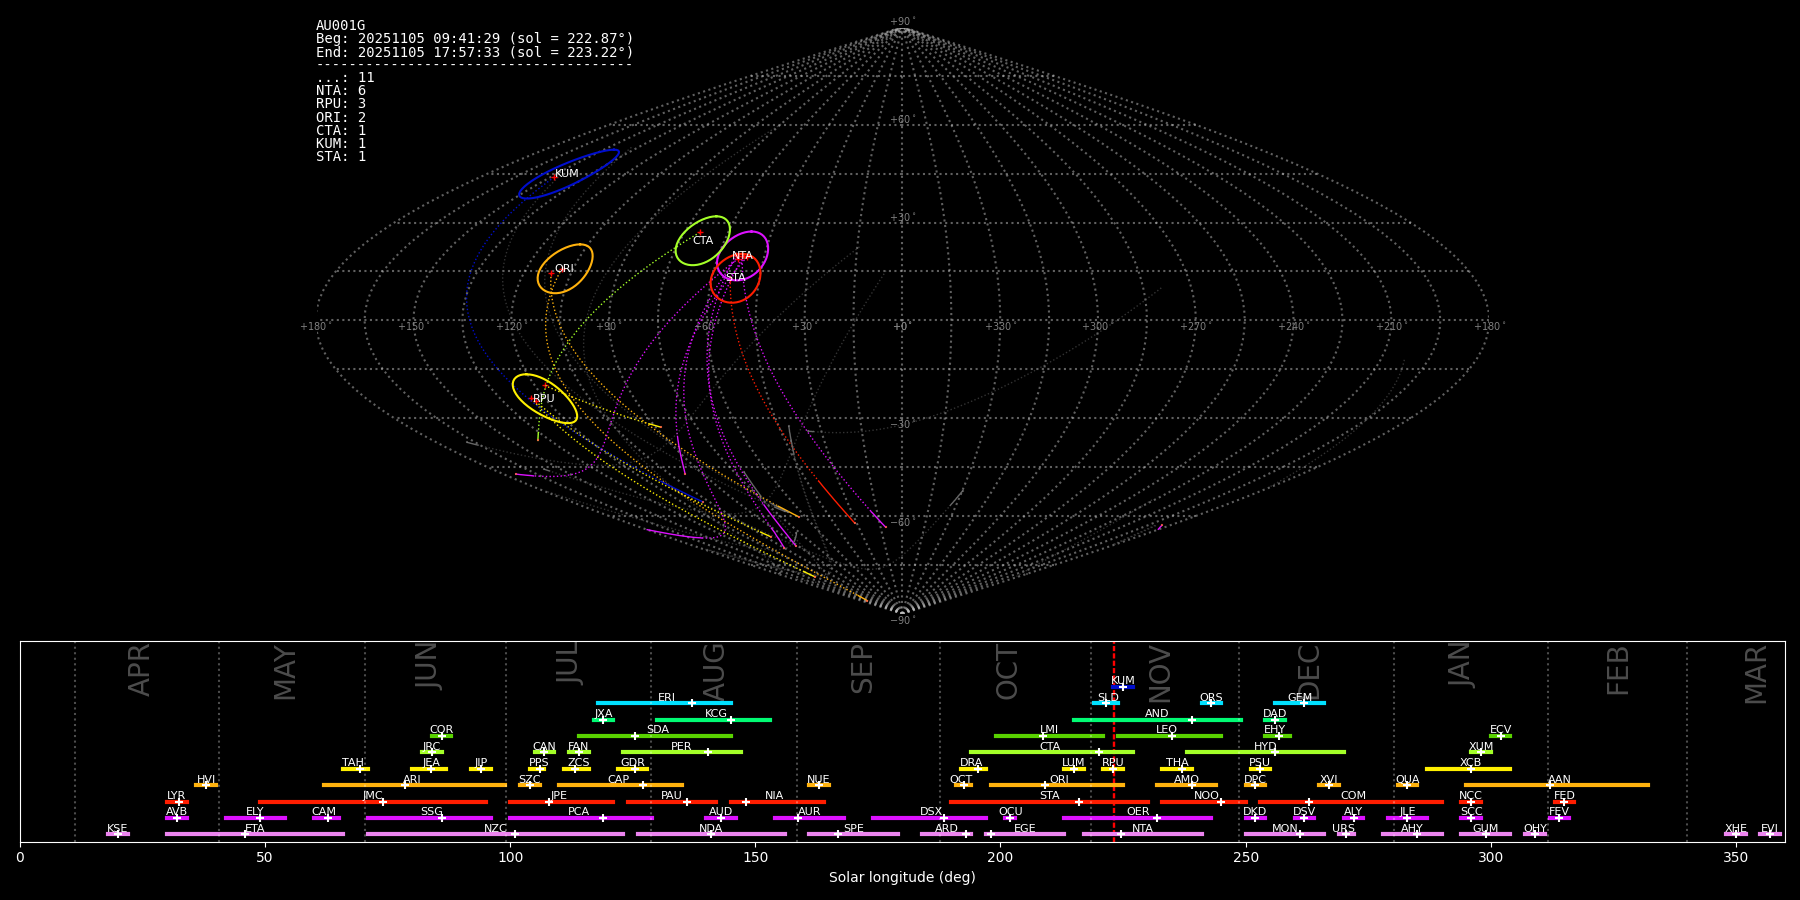Click the red STA radiant ellipse on sky map

tap(735, 278)
